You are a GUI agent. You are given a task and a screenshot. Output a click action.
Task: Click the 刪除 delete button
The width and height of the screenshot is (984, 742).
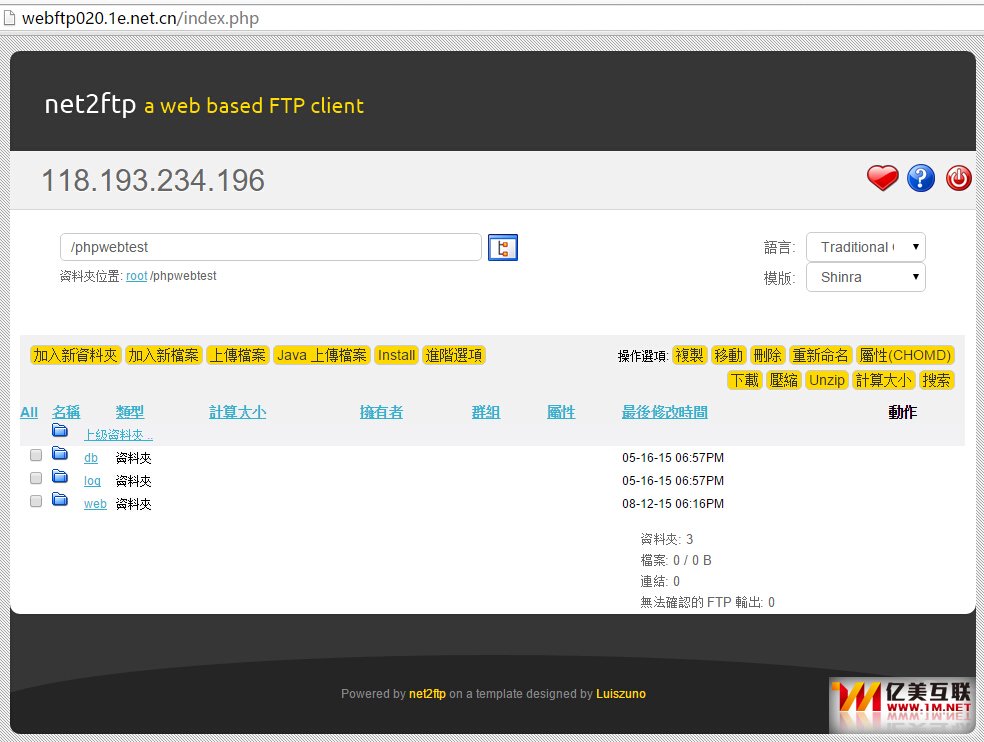coord(767,355)
